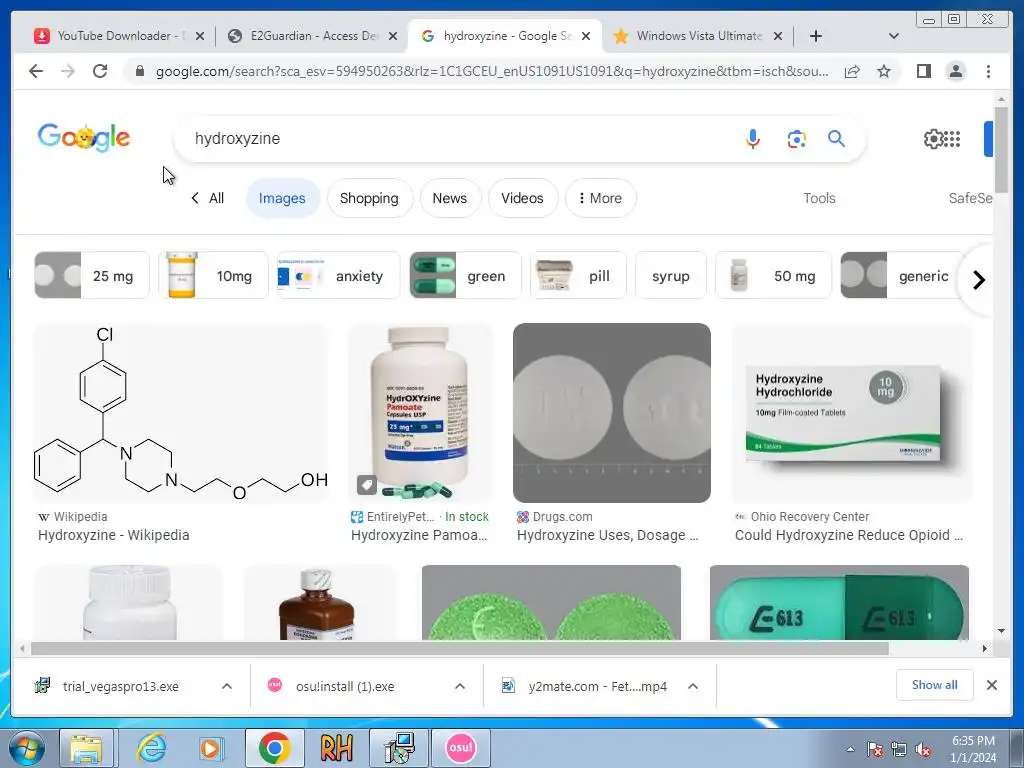Filter images by the anxiety chip
The image size is (1024, 768).
pyautogui.click(x=339, y=275)
